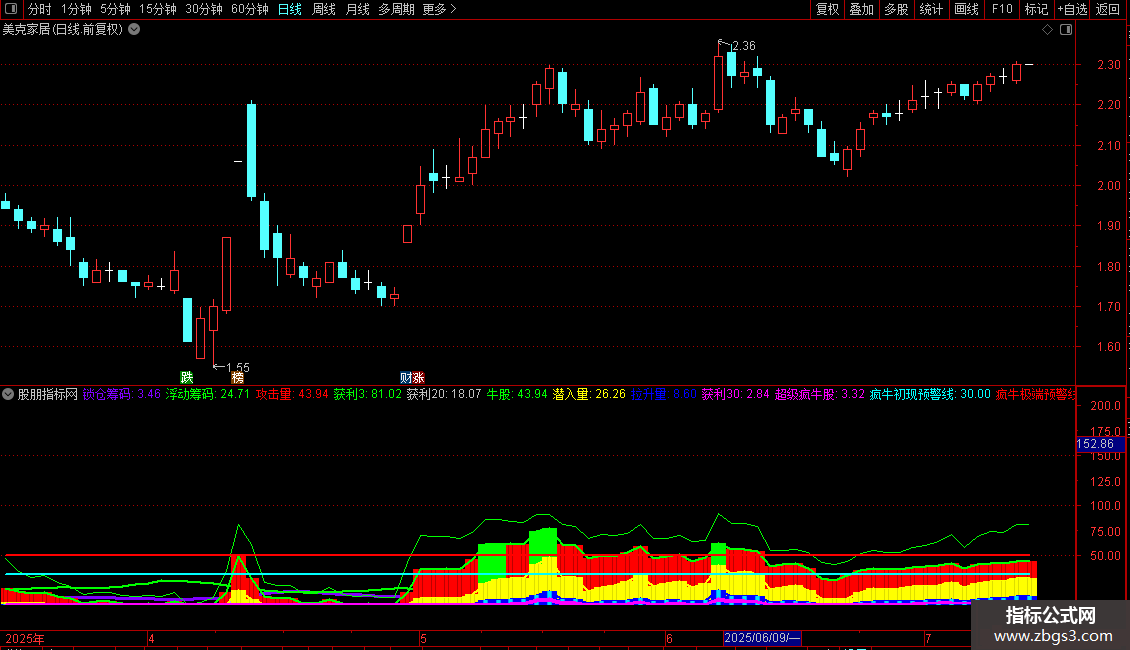Screen dimensions: 1130x650
Task: Toggle the left sidebar panel icon
Action: pyautogui.click(x=11, y=9)
